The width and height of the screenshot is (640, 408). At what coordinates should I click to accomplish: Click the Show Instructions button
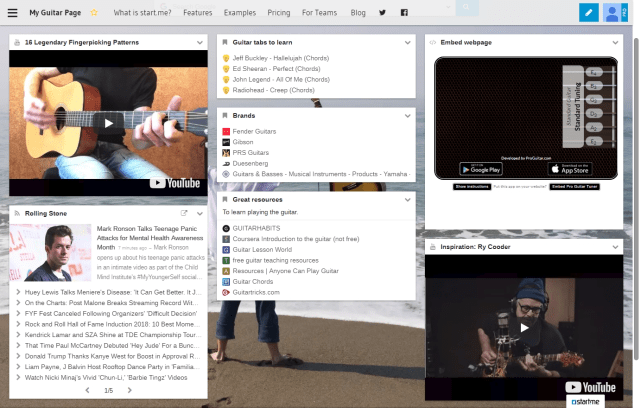point(472,186)
